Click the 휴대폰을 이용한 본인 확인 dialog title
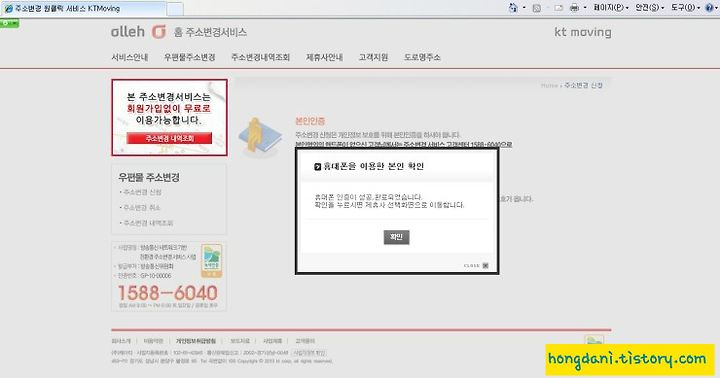This screenshot has height=378, width=720. pos(373,166)
